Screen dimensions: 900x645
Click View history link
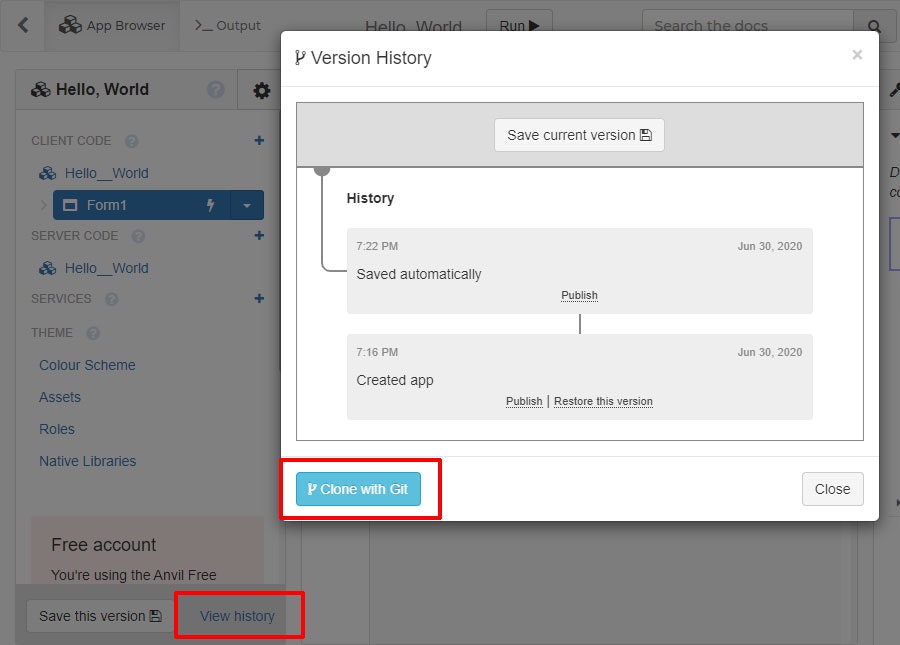tap(237, 616)
